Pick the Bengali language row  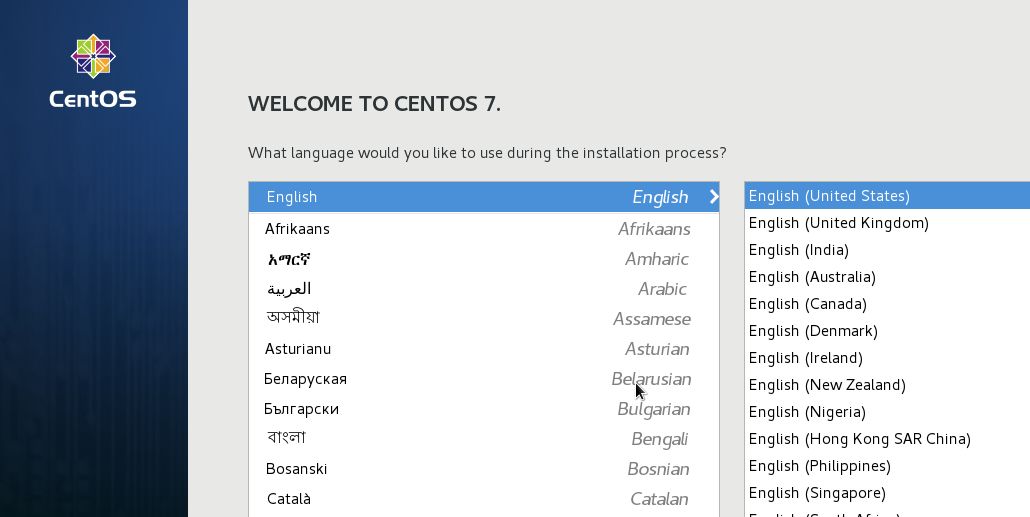coord(484,439)
